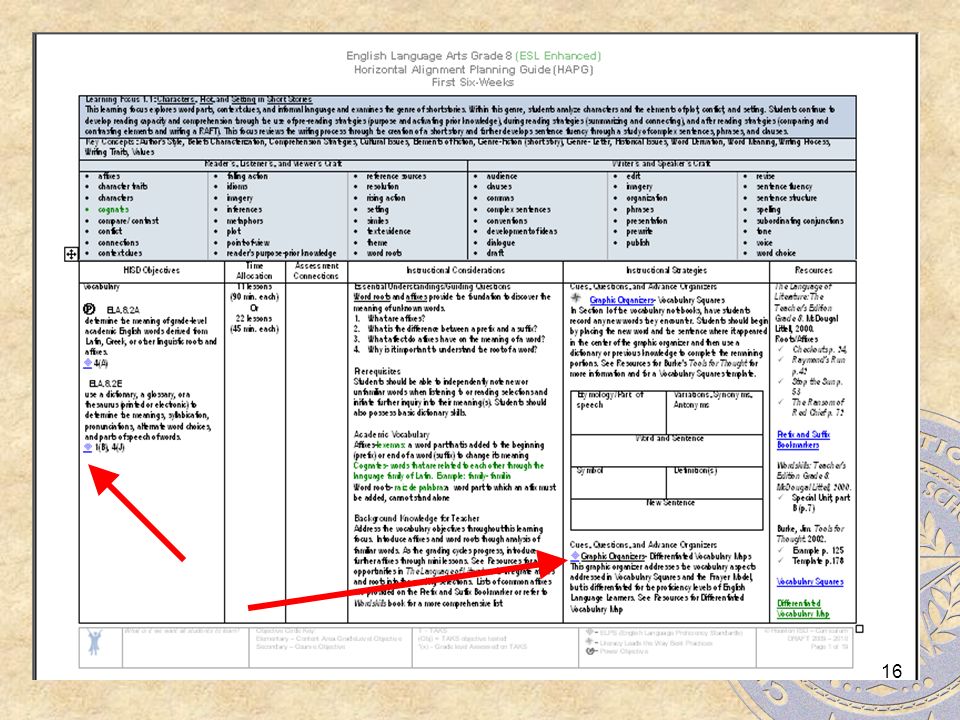Click the Power Objective legend icon in footer
960x720 pixels.
coord(590,651)
